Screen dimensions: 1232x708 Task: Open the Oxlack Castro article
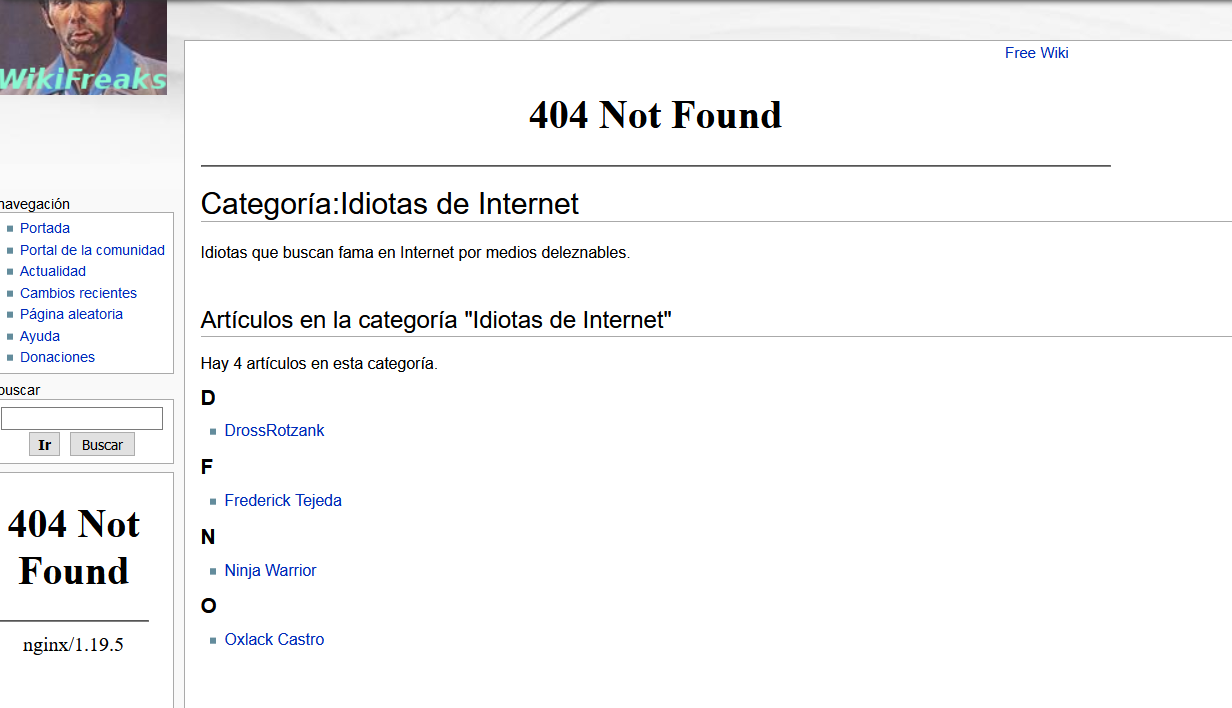click(x=274, y=640)
